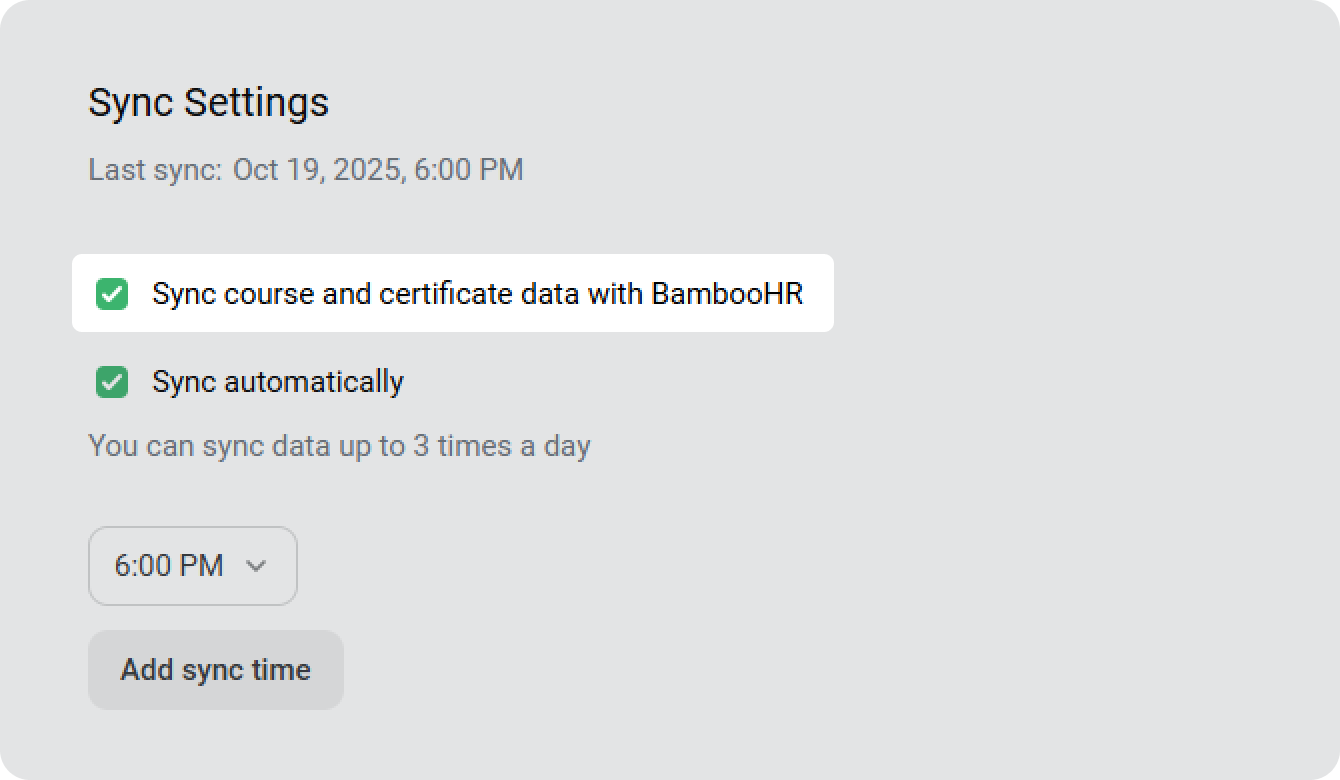This screenshot has width=1340, height=780.
Task: Click the green checkmark icon for BambooHR sync
Action: coord(112,294)
